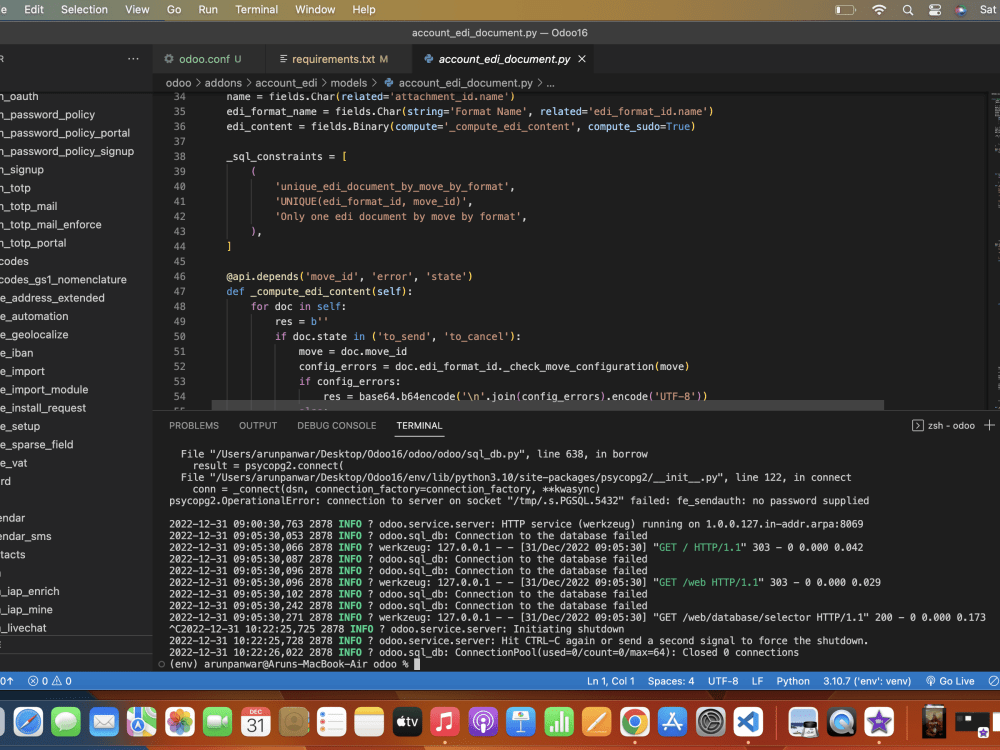Open the explorer's more actions ellipsis
The height and width of the screenshot is (750, 1000).
(133, 59)
